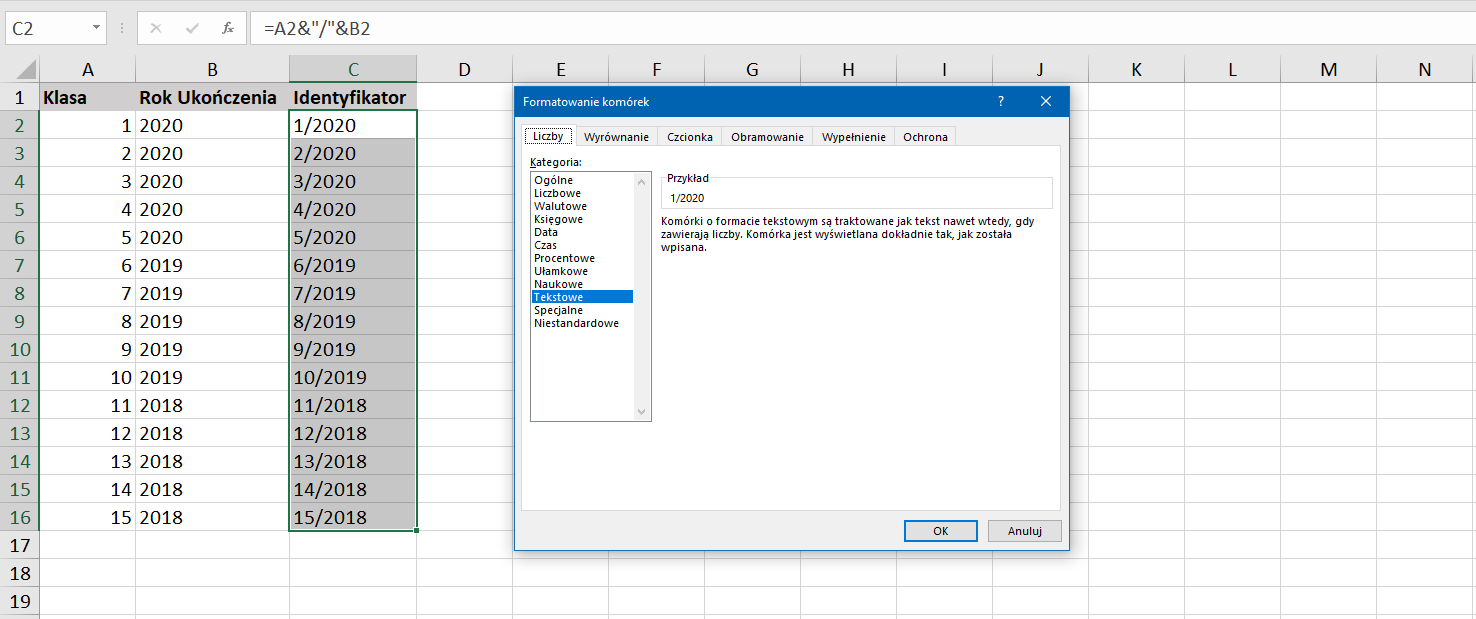Screen dimensions: 1476x619
Task: Select the Wypełnienie tab
Action: pos(853,137)
